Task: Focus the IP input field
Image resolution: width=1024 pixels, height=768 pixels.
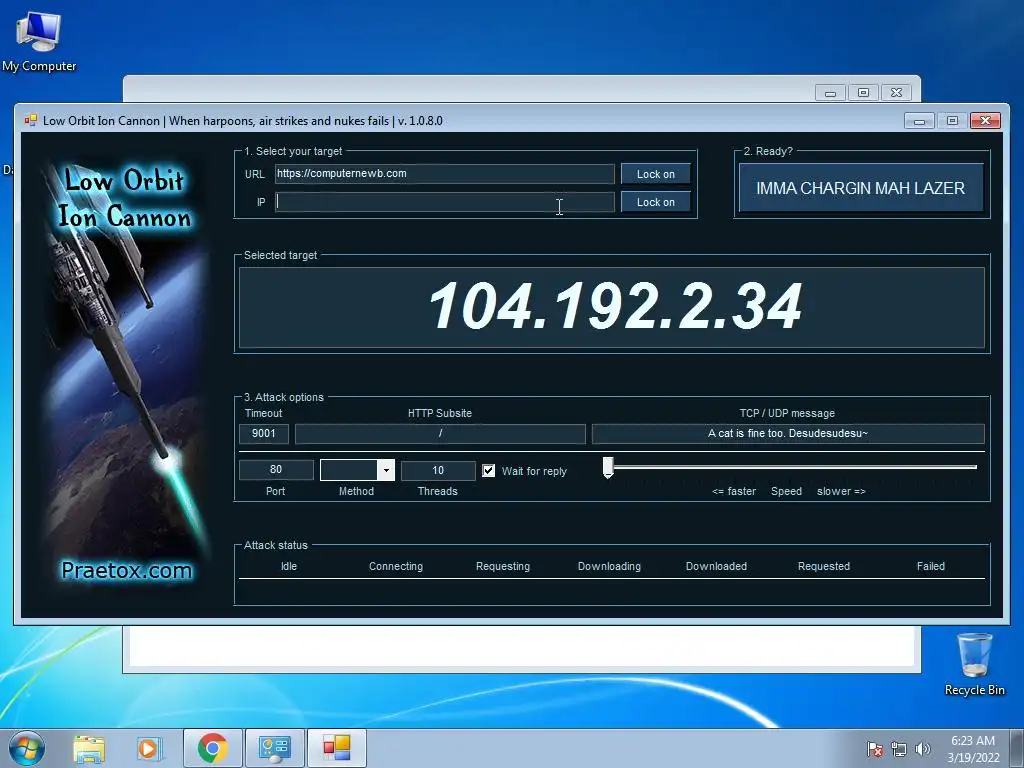Action: (444, 202)
